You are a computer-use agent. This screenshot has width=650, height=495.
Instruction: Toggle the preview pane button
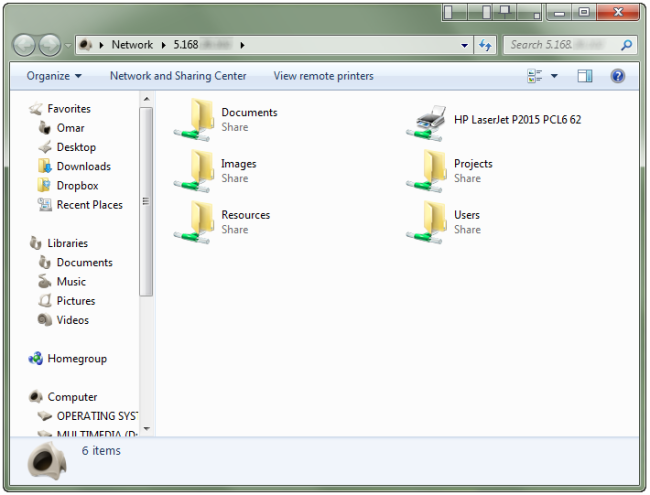pos(585,76)
